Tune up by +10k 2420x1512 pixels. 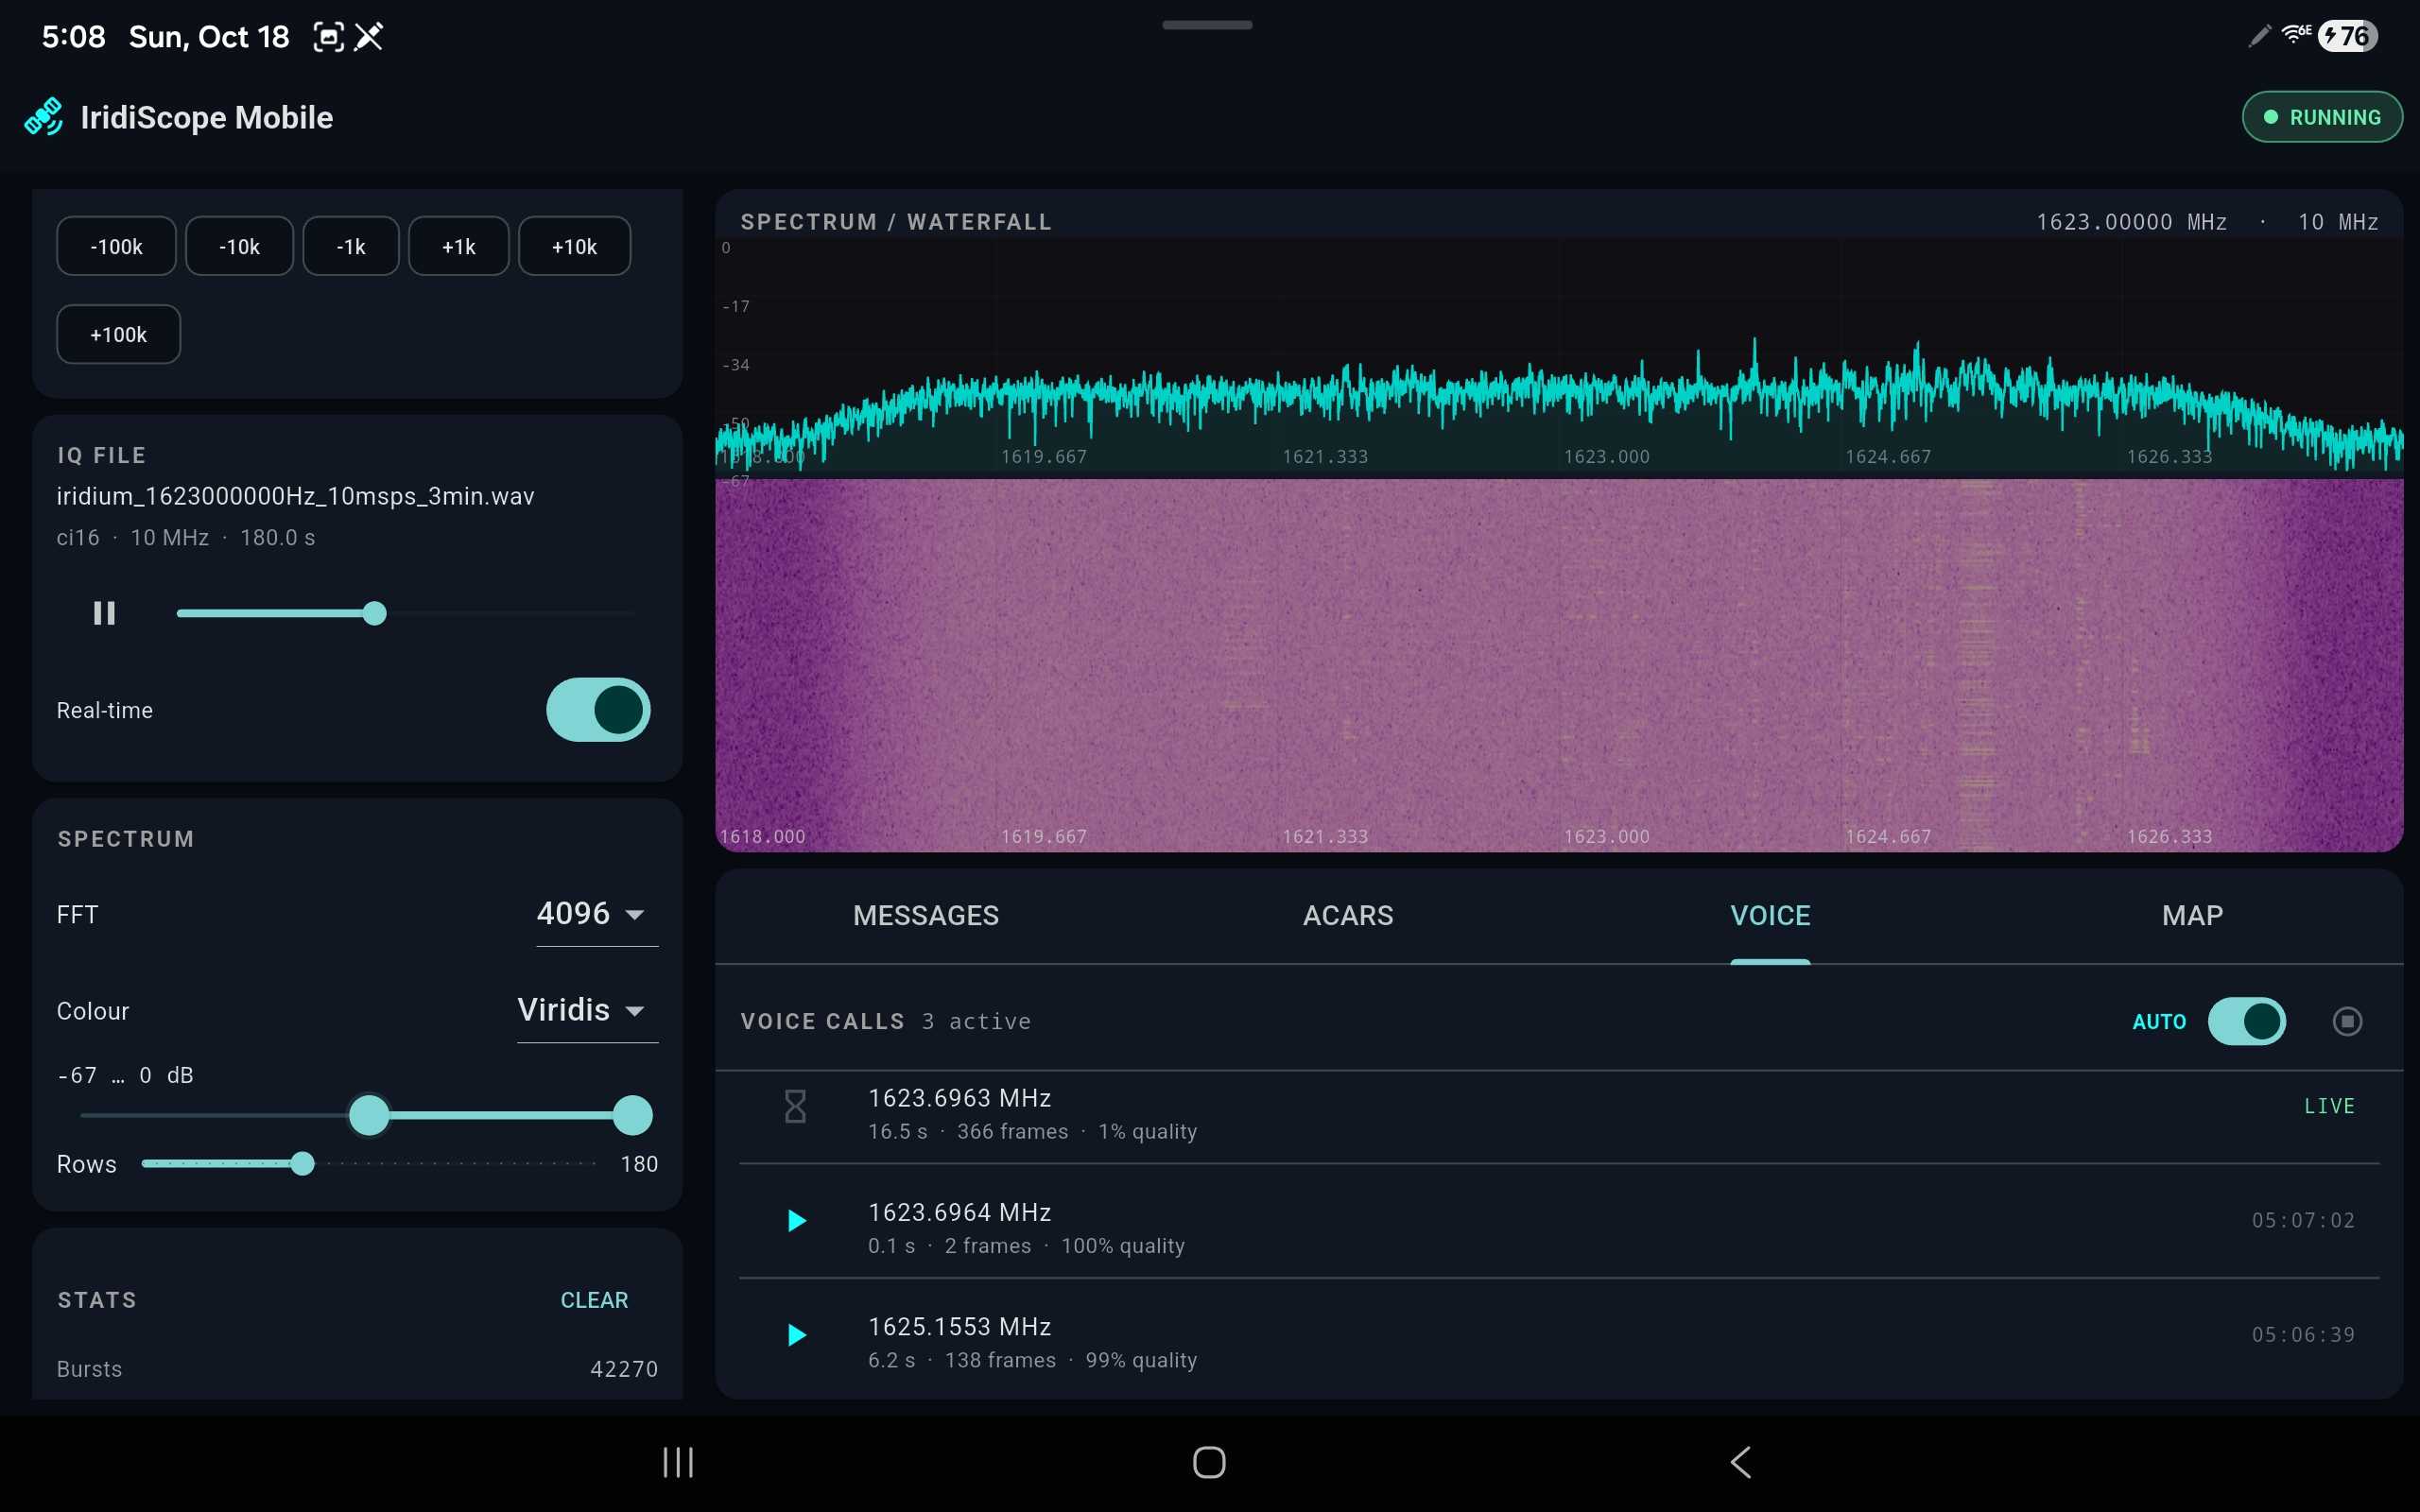coord(574,246)
